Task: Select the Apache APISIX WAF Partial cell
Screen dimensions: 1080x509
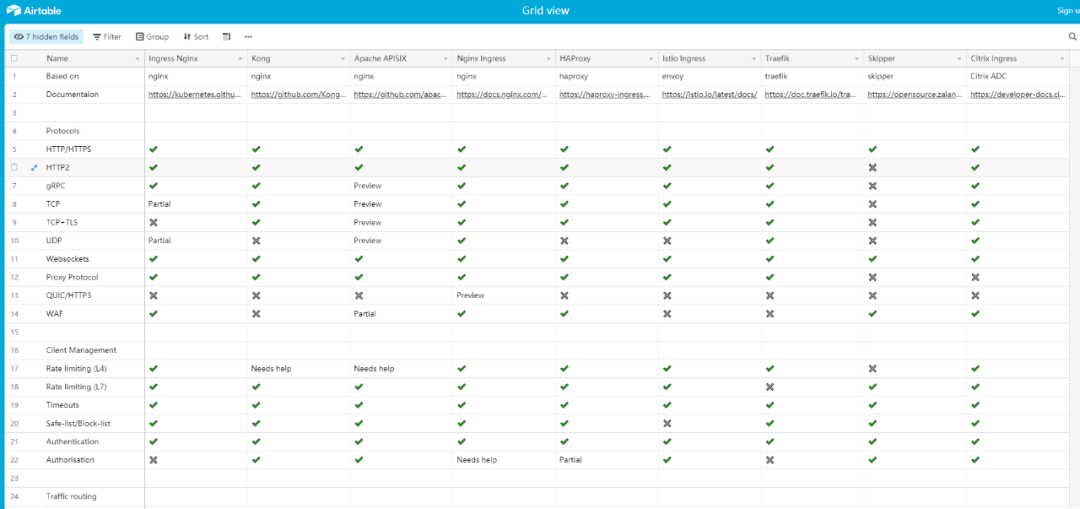Action: point(402,313)
